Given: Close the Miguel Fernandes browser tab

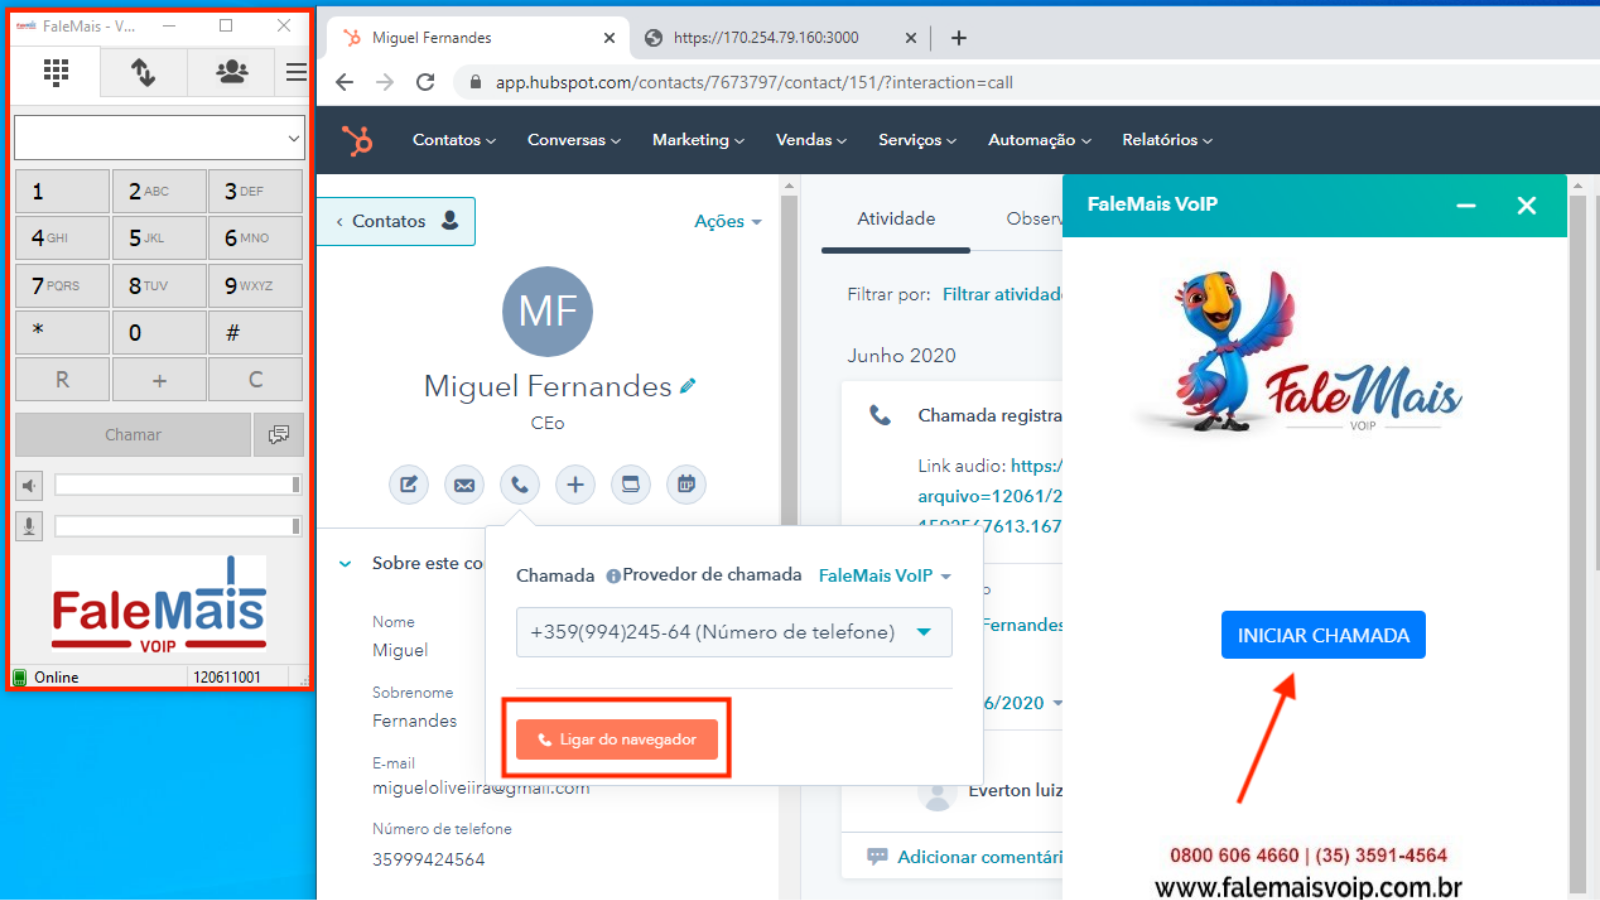Looking at the screenshot, I should [x=609, y=38].
